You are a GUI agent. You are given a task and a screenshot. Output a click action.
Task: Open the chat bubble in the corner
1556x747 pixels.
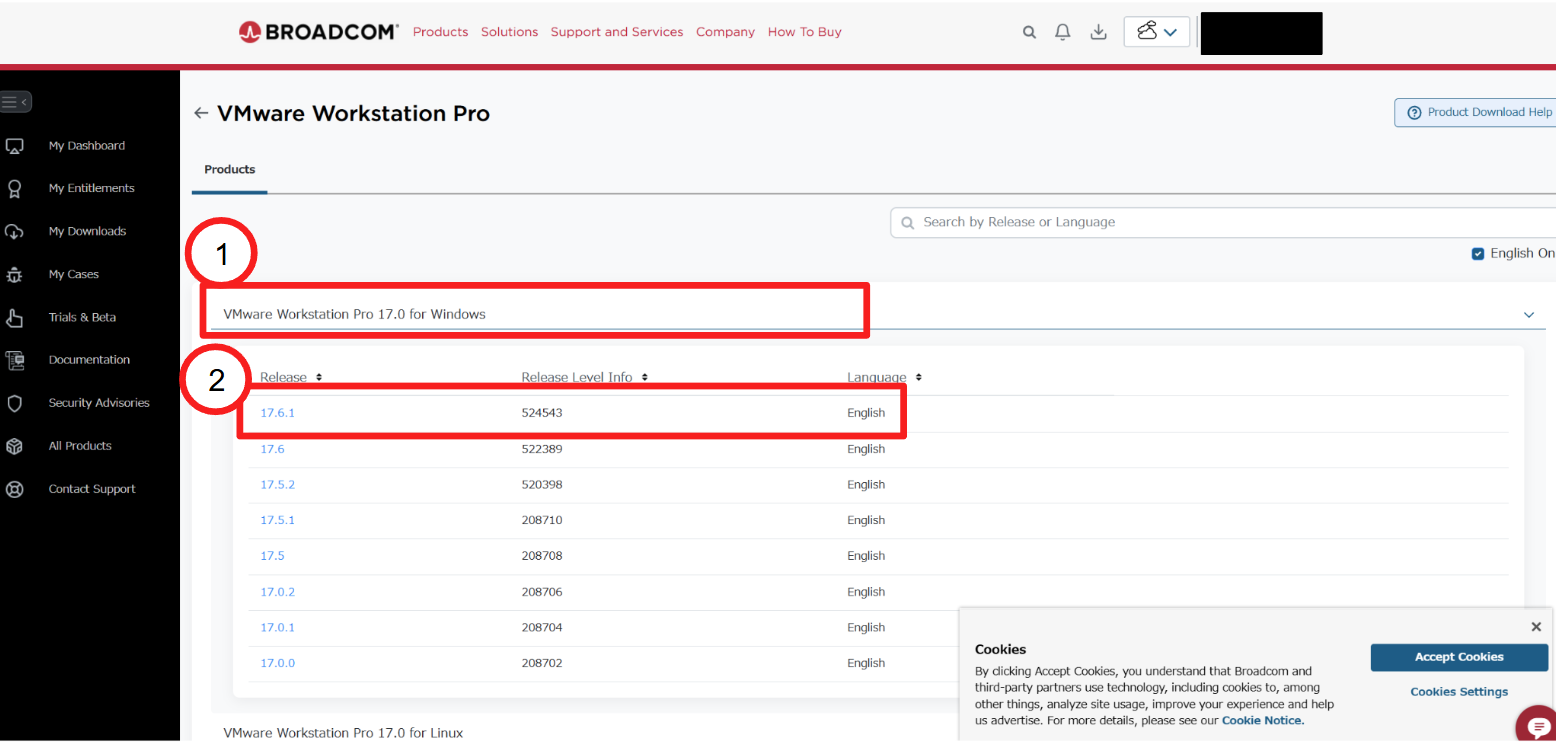pyautogui.click(x=1538, y=724)
